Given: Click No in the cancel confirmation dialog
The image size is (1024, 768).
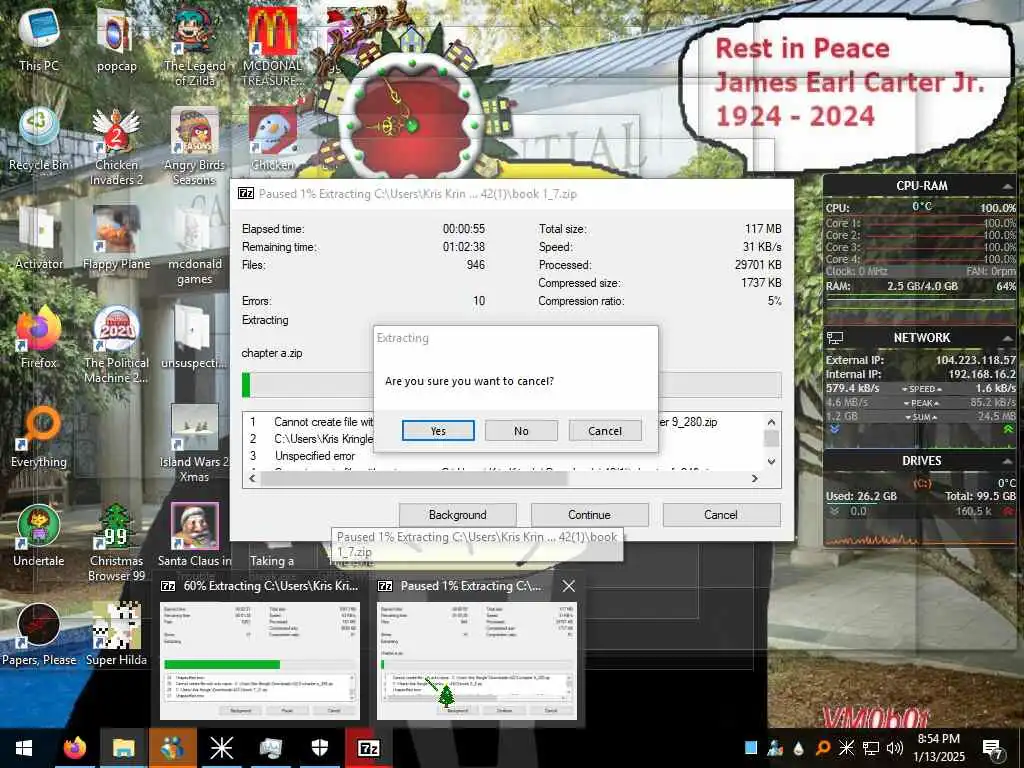Looking at the screenshot, I should [x=521, y=430].
